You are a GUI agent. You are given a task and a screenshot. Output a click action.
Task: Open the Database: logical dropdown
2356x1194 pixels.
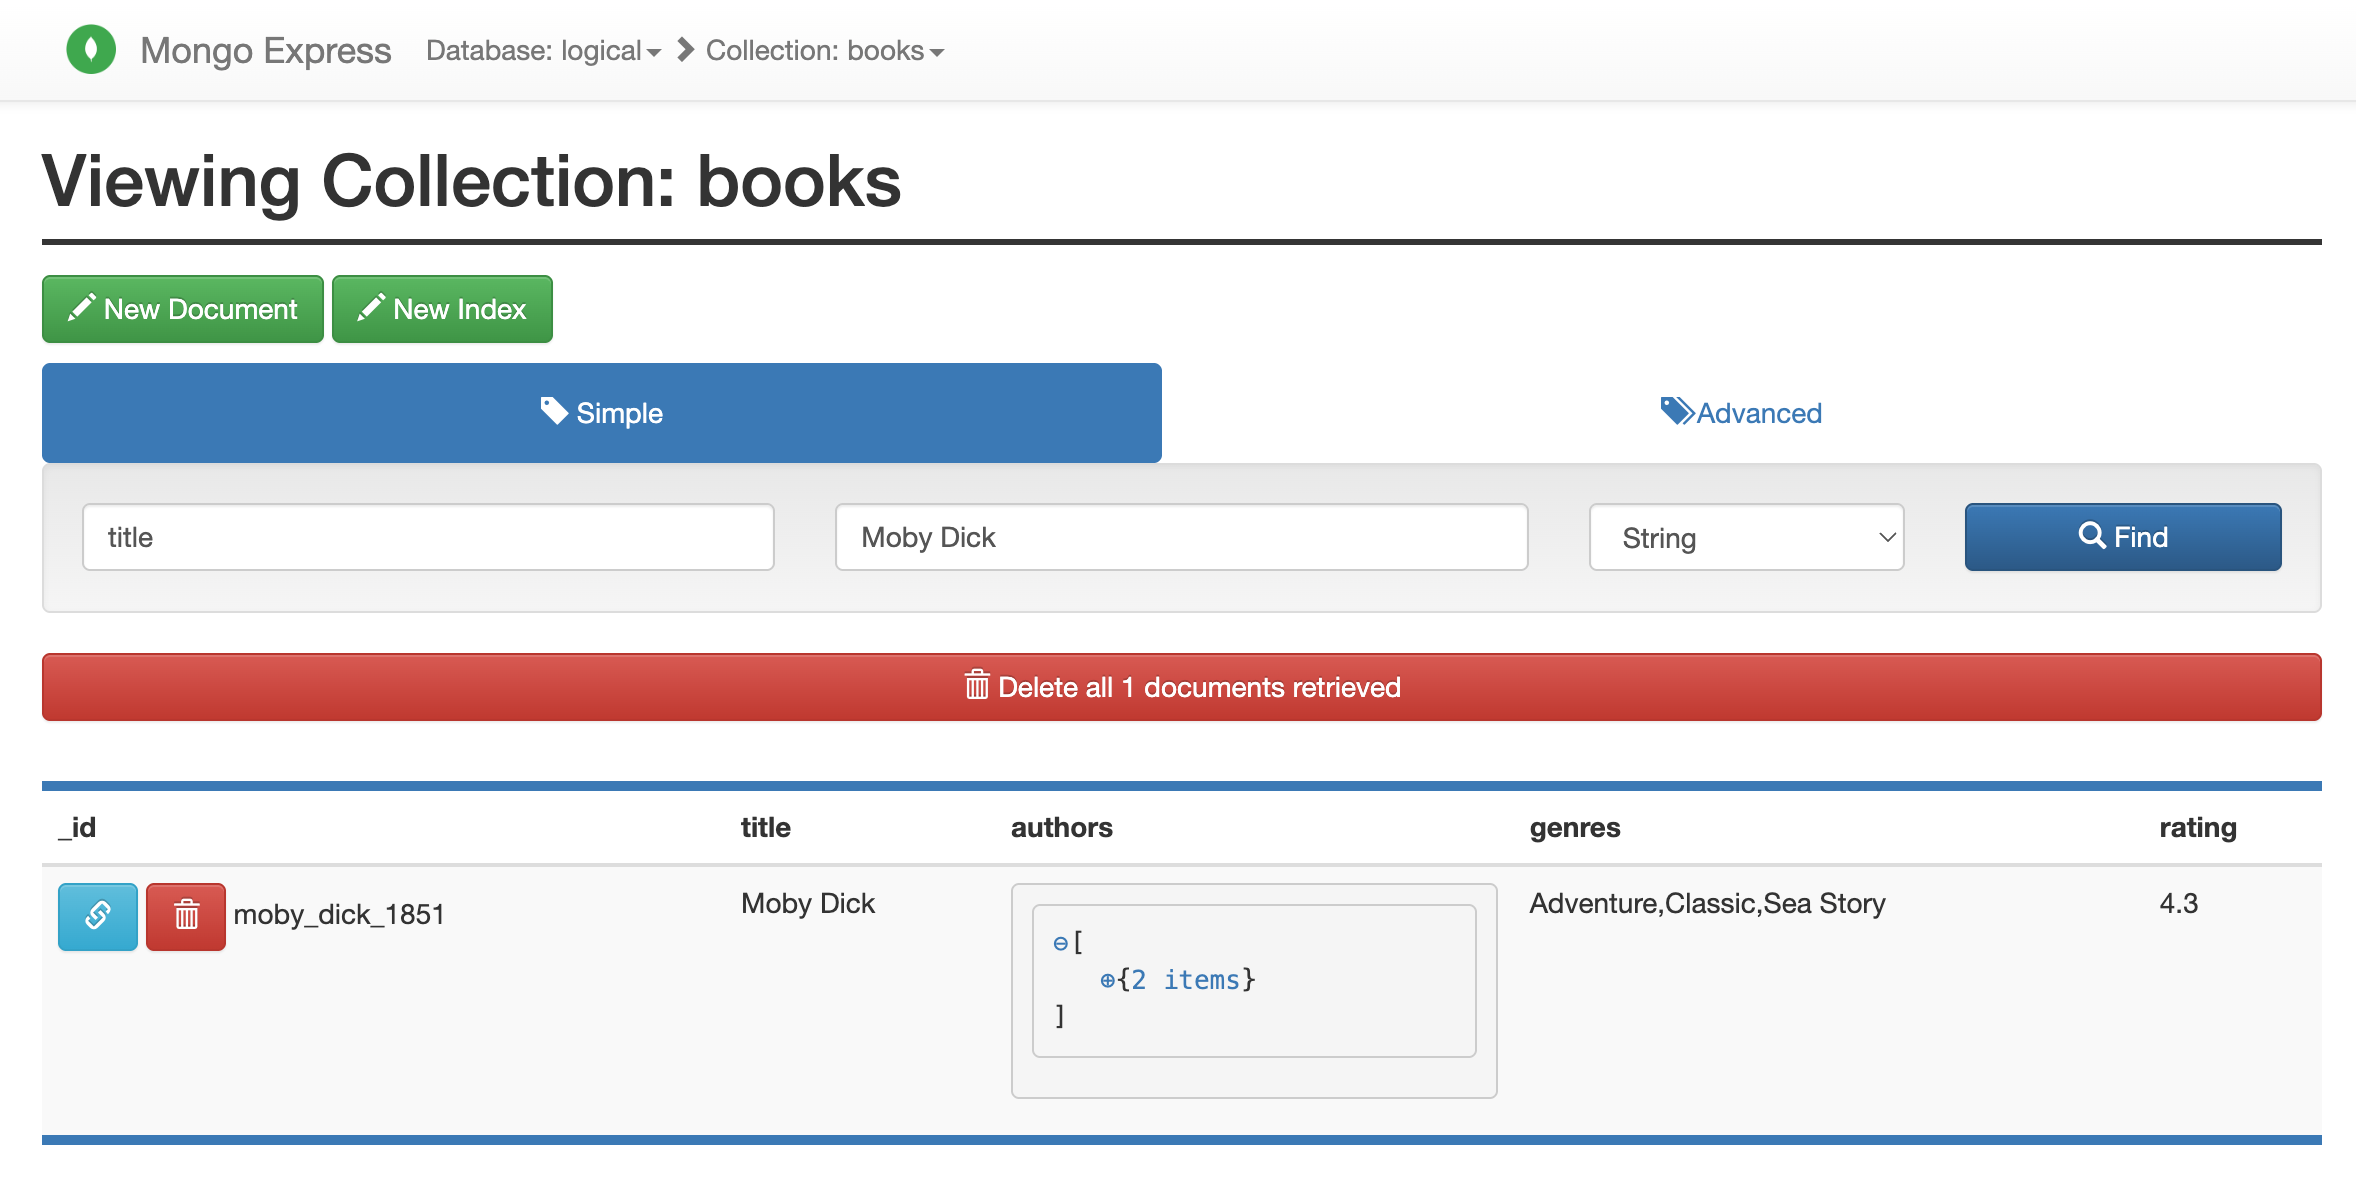(x=543, y=50)
